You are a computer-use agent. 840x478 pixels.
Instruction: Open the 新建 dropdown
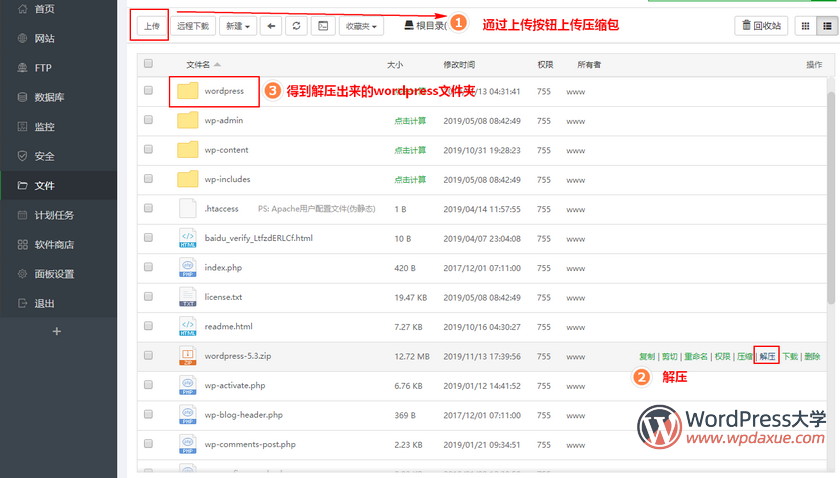pyautogui.click(x=238, y=26)
